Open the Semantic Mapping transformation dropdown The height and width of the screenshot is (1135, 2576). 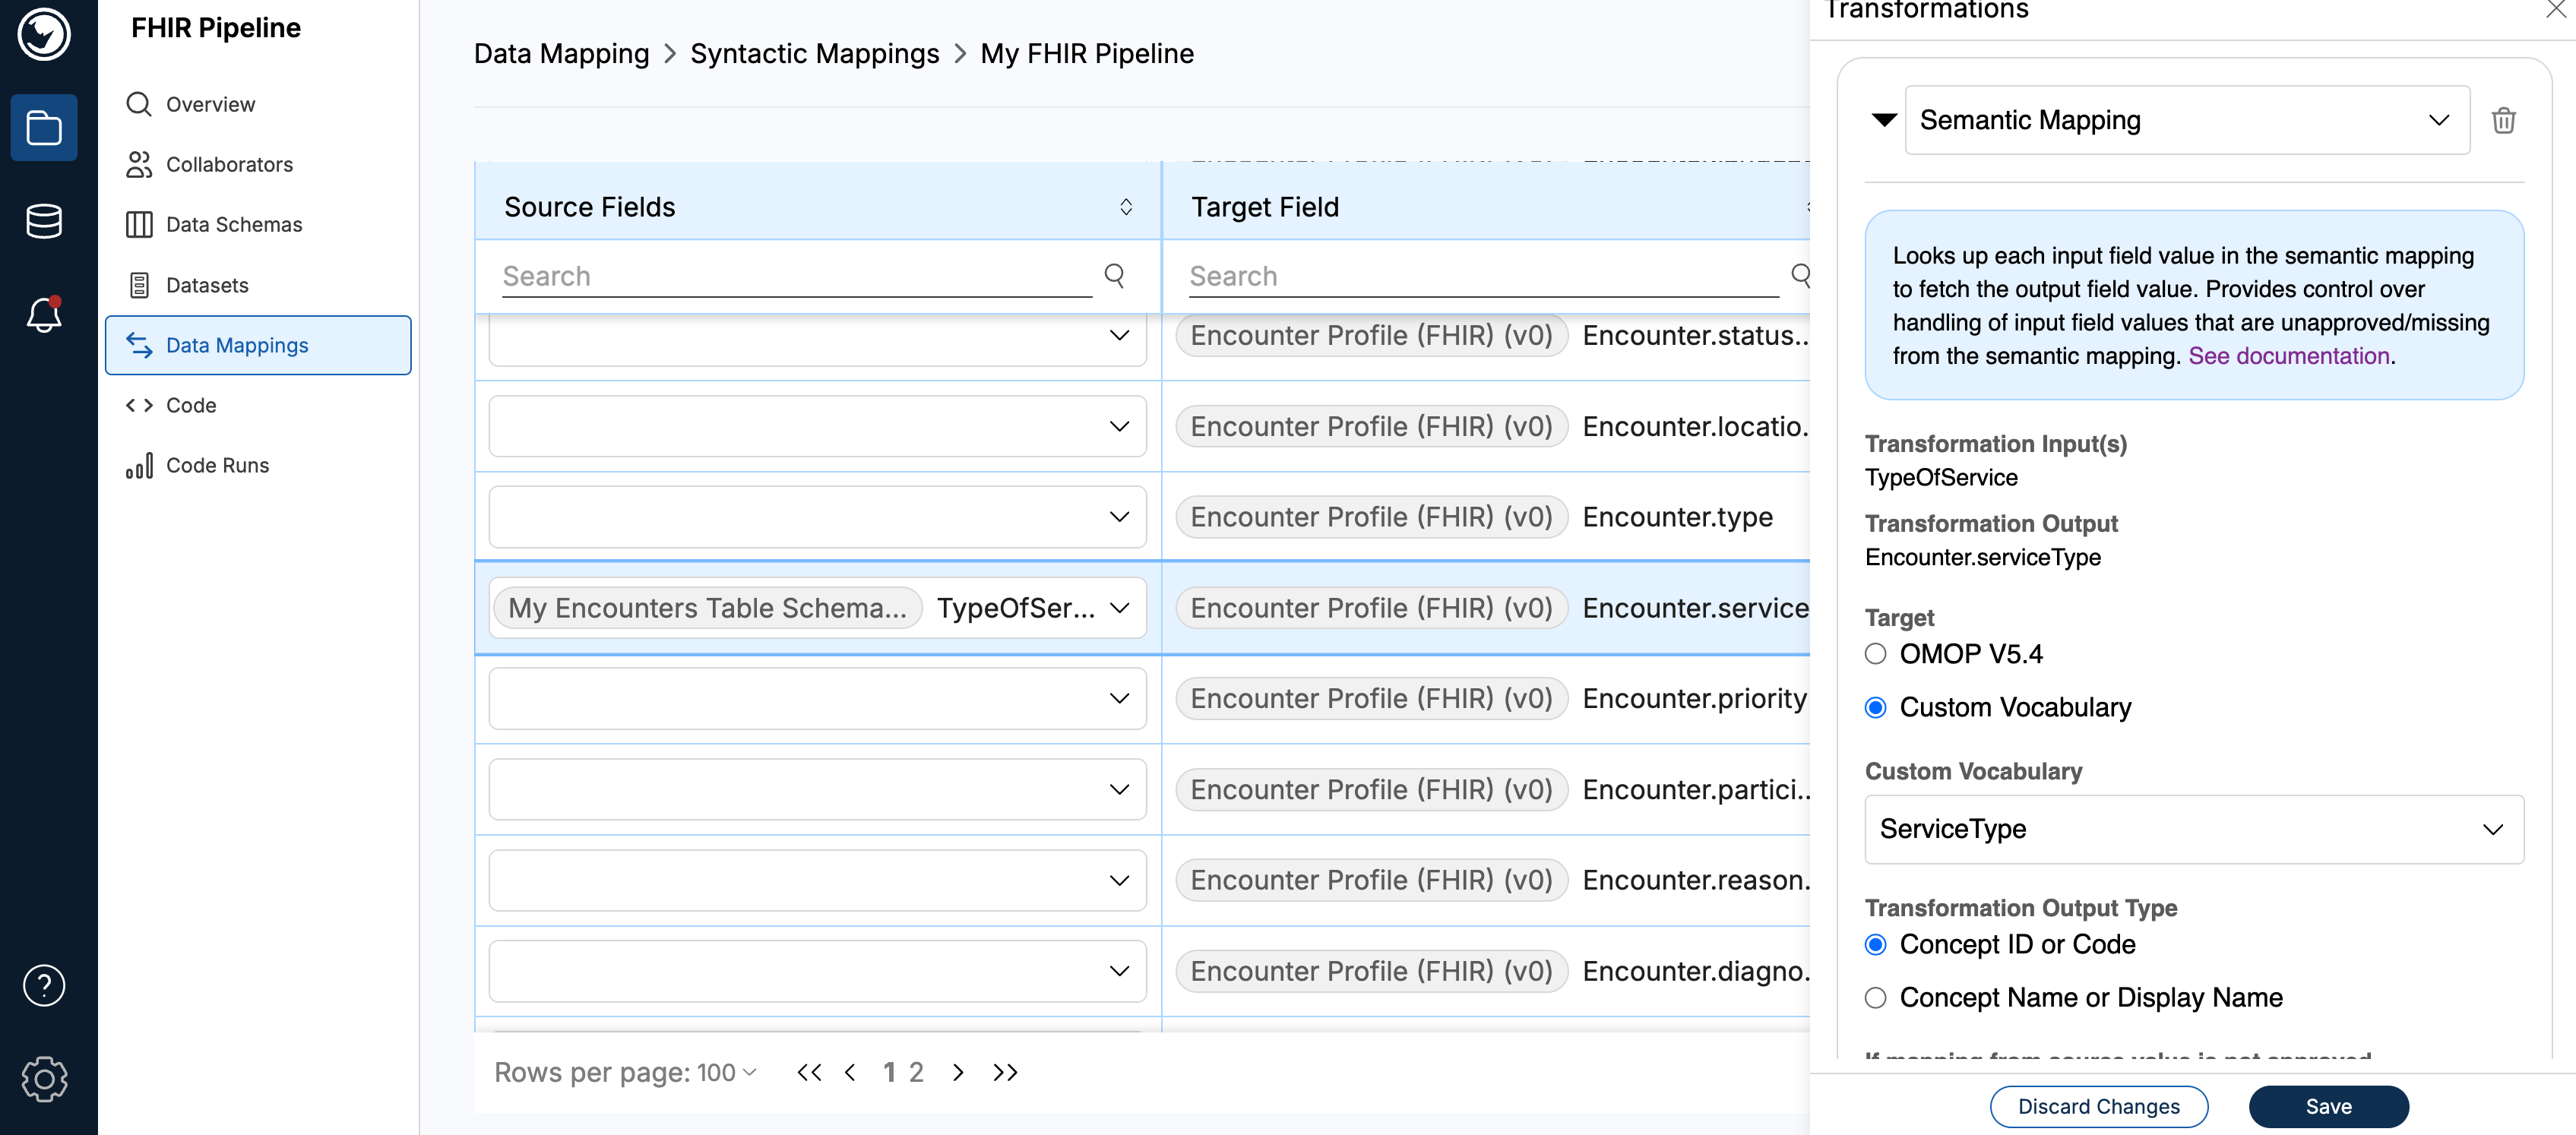2186,120
